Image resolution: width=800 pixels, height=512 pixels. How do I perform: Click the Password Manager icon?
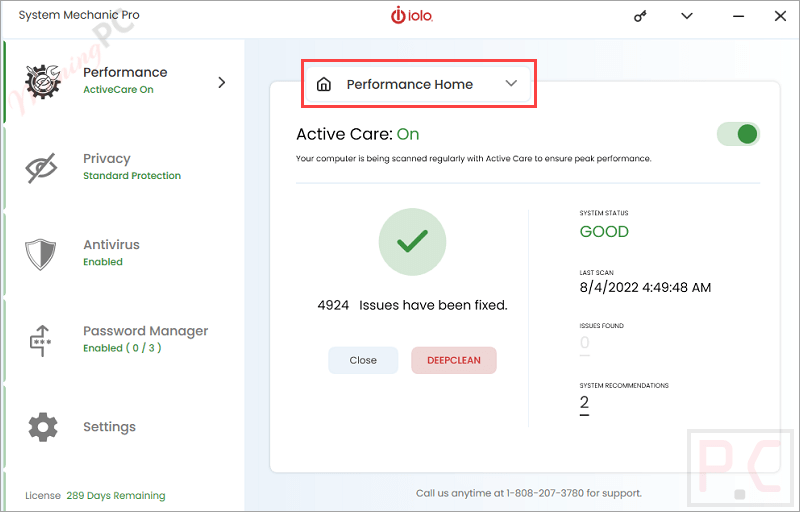[x=40, y=340]
